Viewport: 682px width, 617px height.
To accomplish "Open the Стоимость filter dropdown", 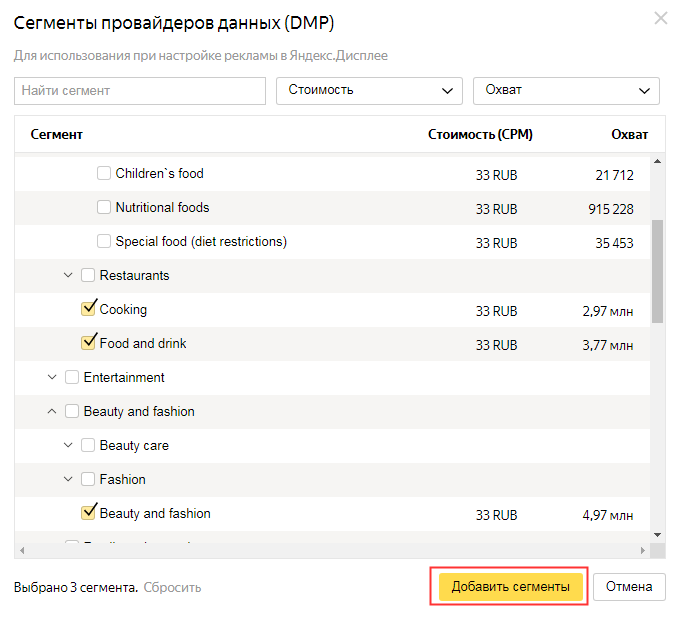I will [x=369, y=90].
